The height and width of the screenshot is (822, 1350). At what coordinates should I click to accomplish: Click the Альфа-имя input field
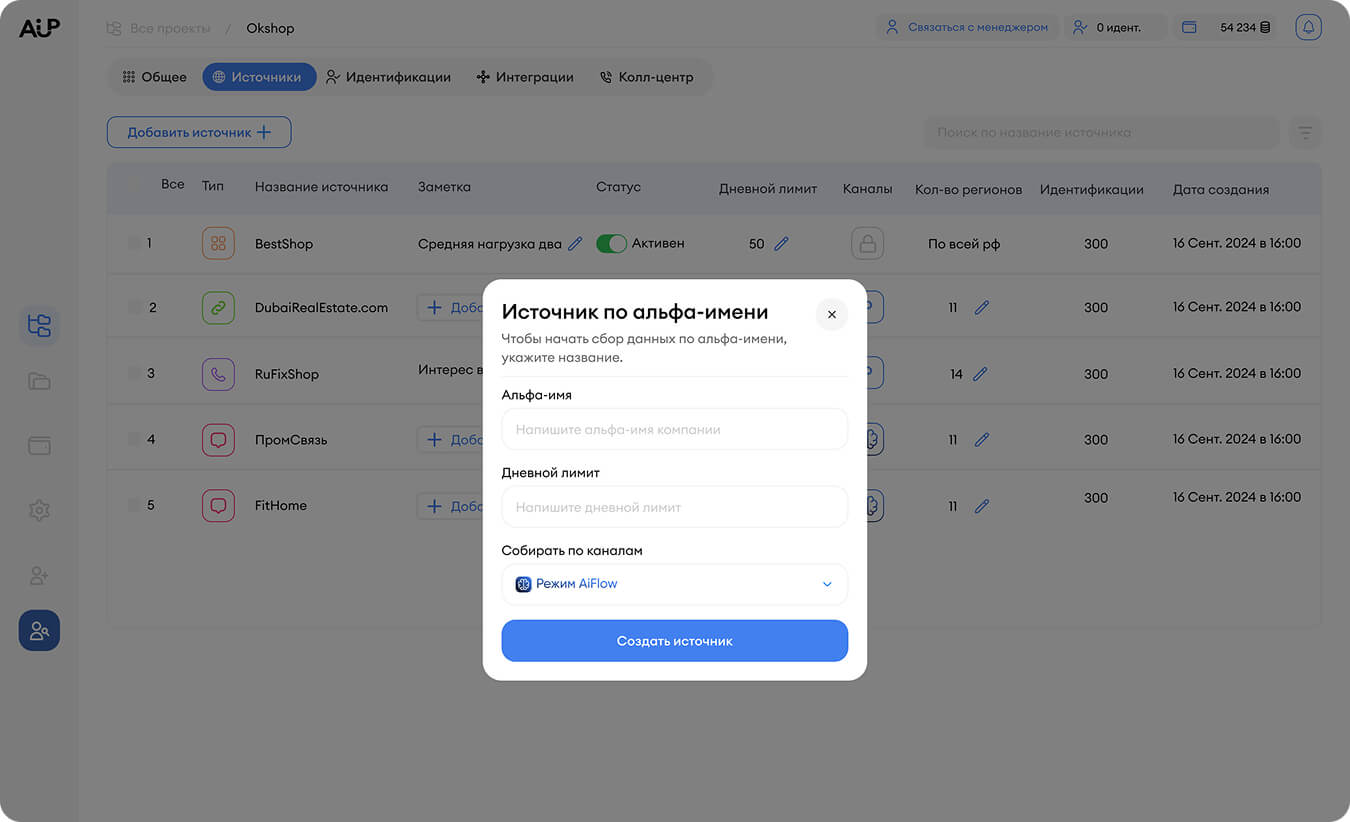pos(674,429)
